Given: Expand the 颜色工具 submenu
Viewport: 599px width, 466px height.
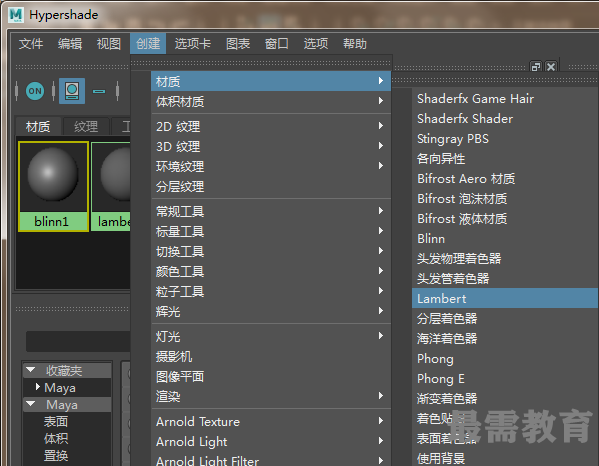Looking at the screenshot, I should click(x=271, y=271).
